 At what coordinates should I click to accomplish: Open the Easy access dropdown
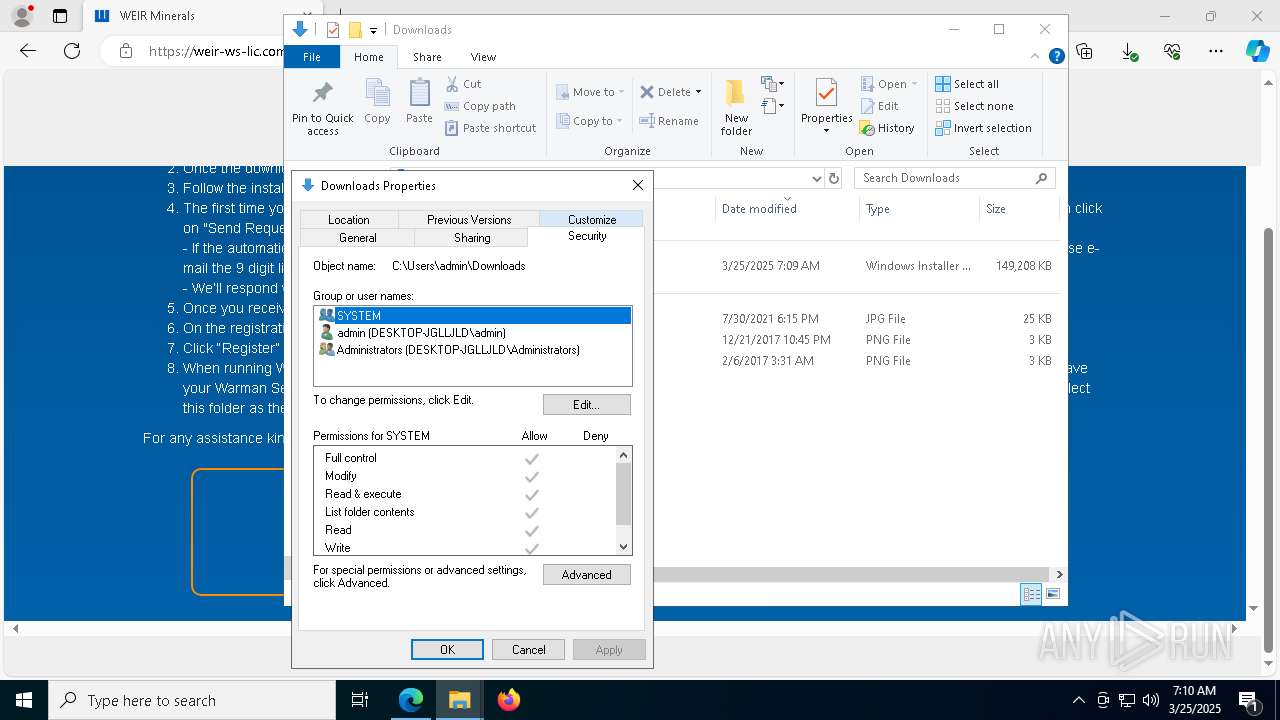coord(772,106)
